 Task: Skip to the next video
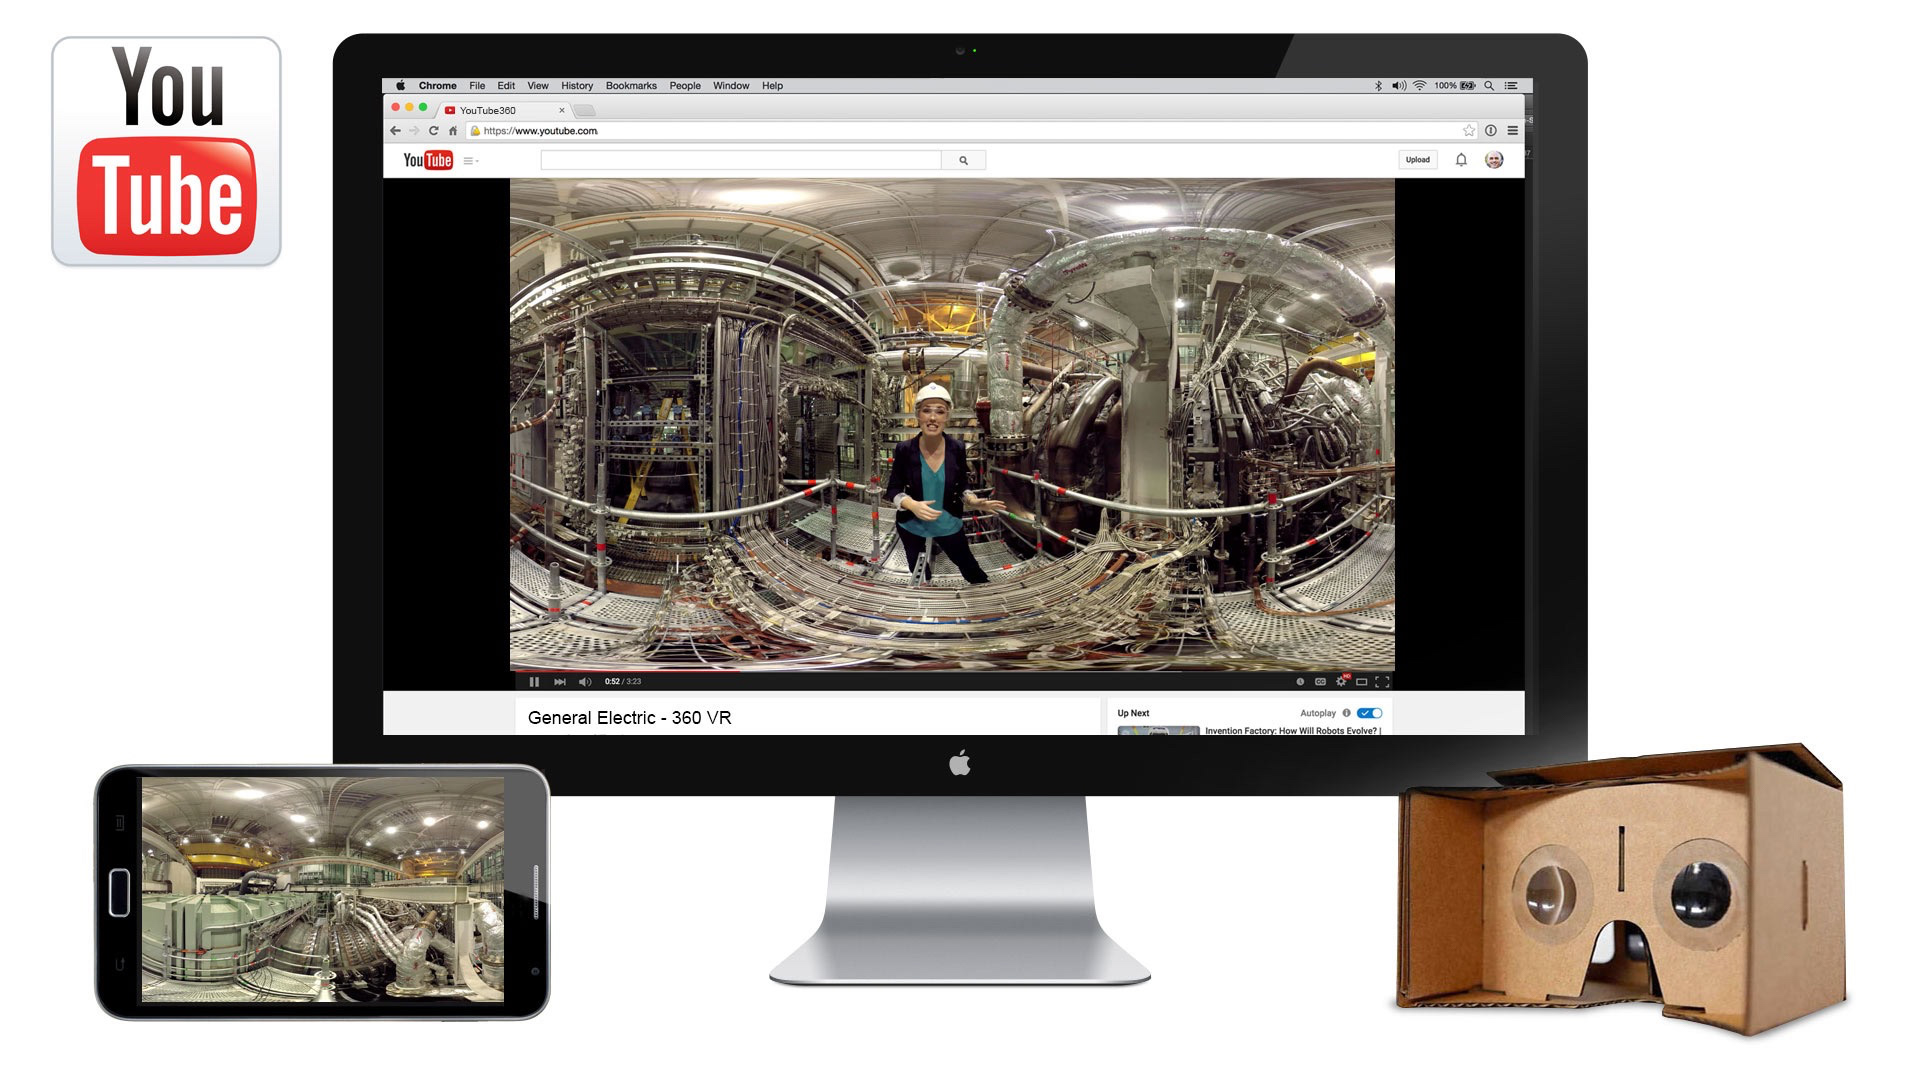click(560, 682)
